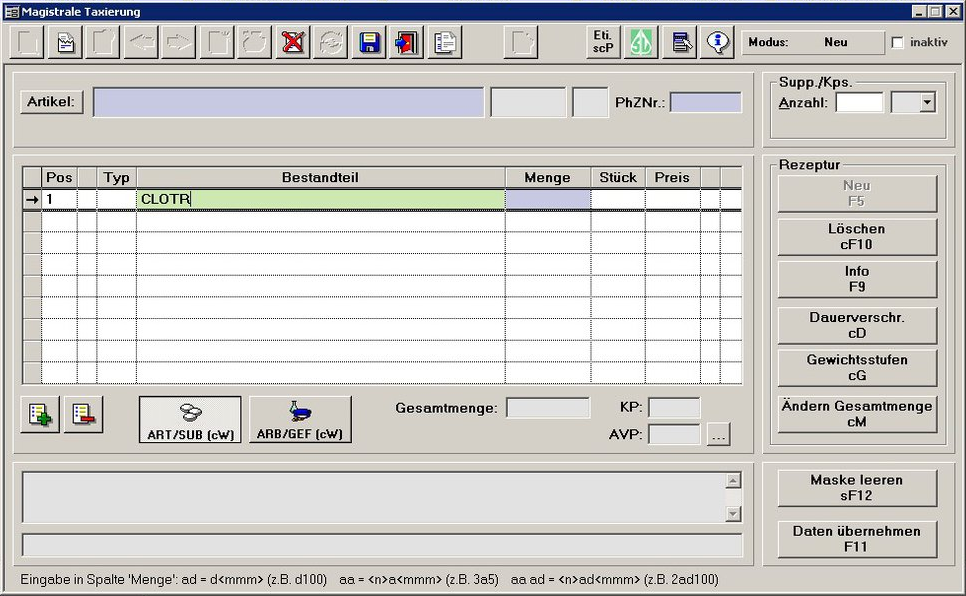Image resolution: width=966 pixels, height=596 pixels.
Task: Click Maske leeren sF12 to clear the form
Action: pyautogui.click(x=856, y=488)
